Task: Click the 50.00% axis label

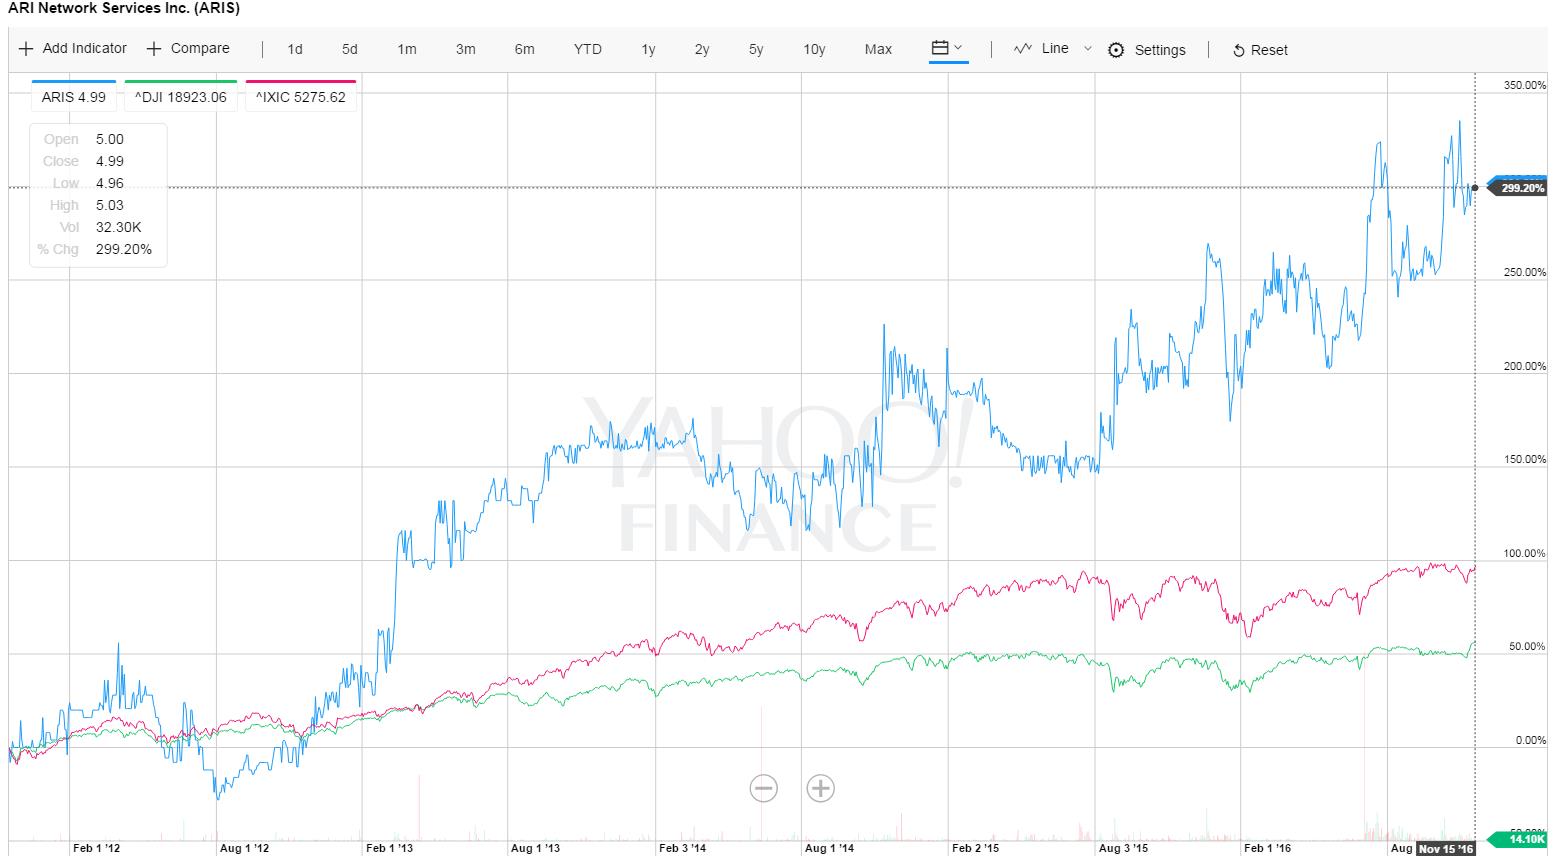Action: [1527, 647]
